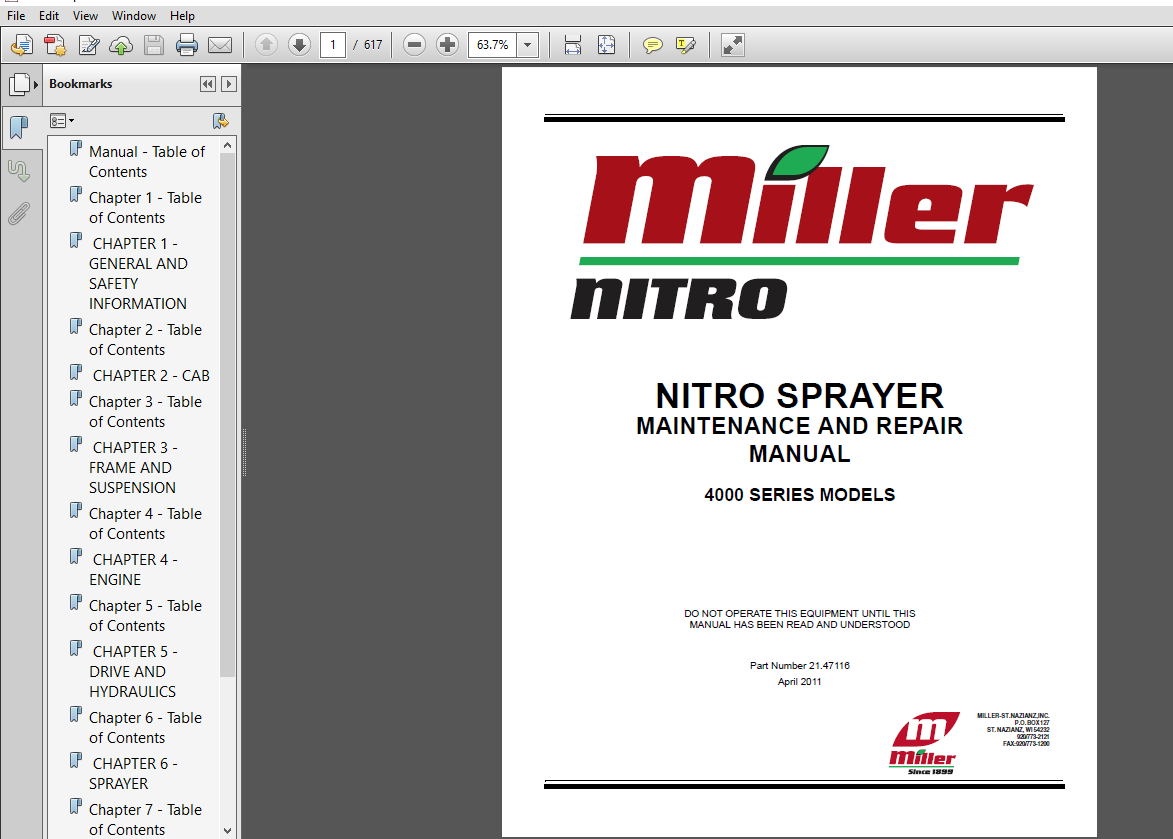Open the Page Thumbnails panel icon
1173x839 pixels.
(x=19, y=84)
